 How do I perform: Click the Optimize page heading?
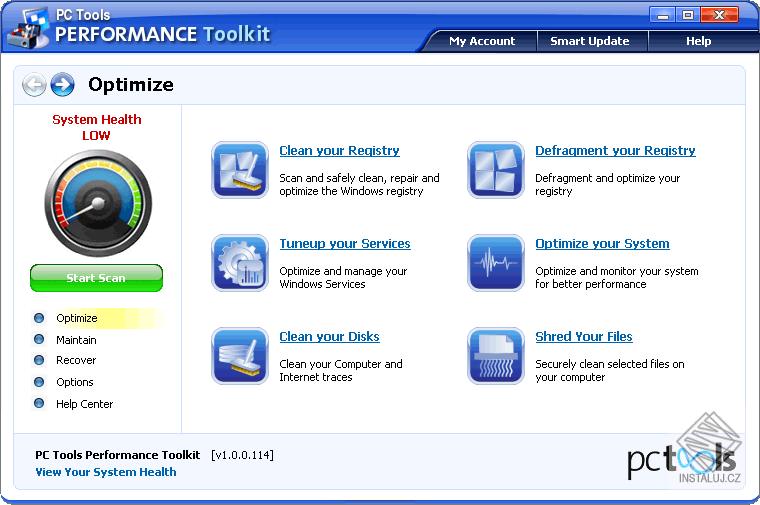pyautogui.click(x=130, y=85)
